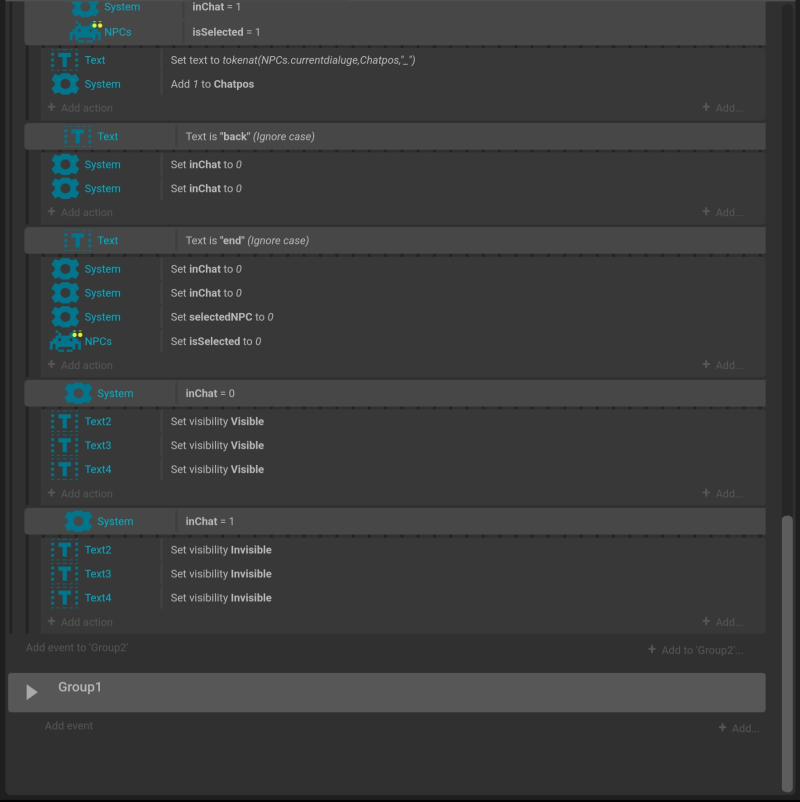The width and height of the screenshot is (800, 802).
Task: Click the System gear of the inChat = 0 condition
Action: point(78,393)
